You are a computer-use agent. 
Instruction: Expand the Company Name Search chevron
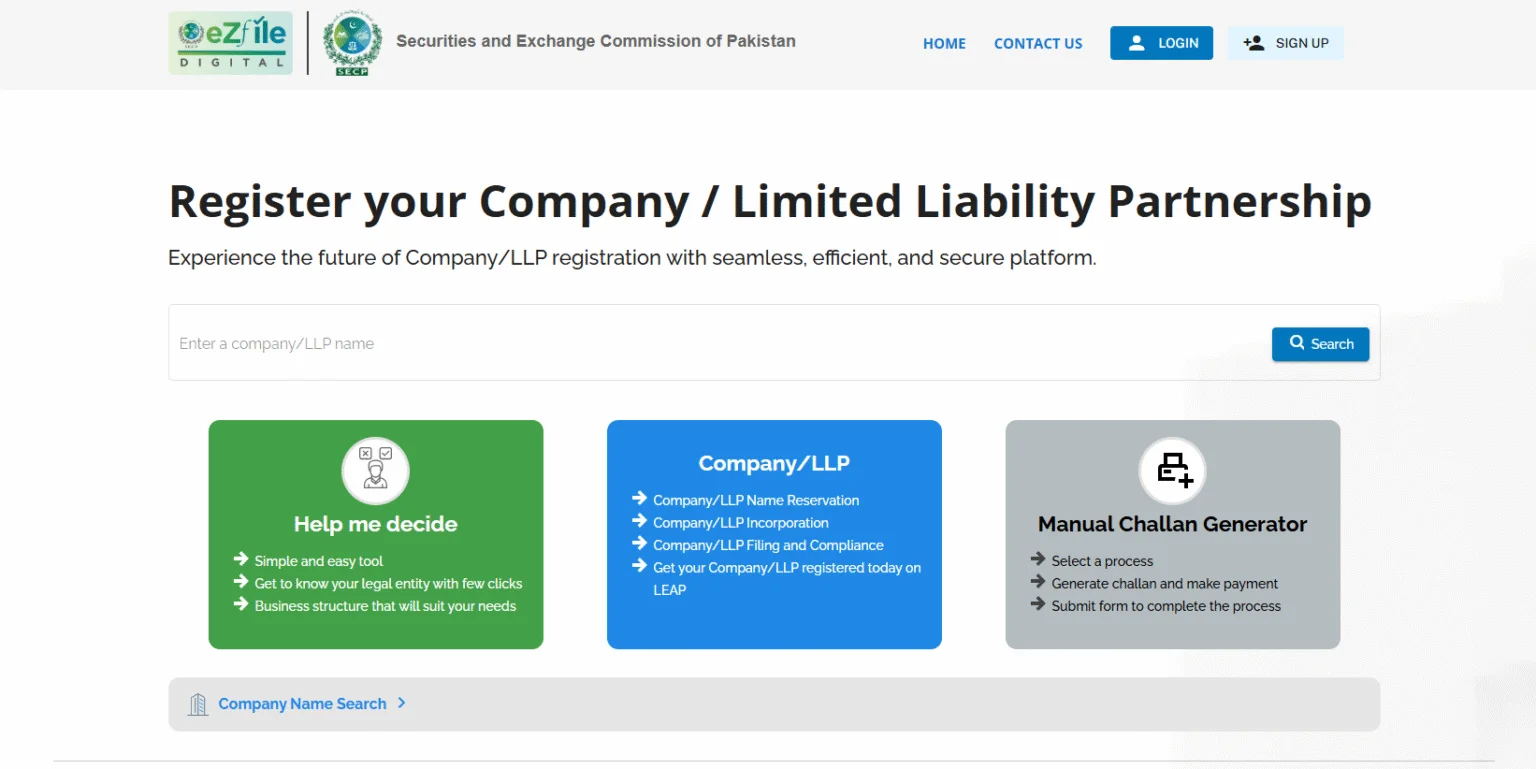click(x=401, y=703)
